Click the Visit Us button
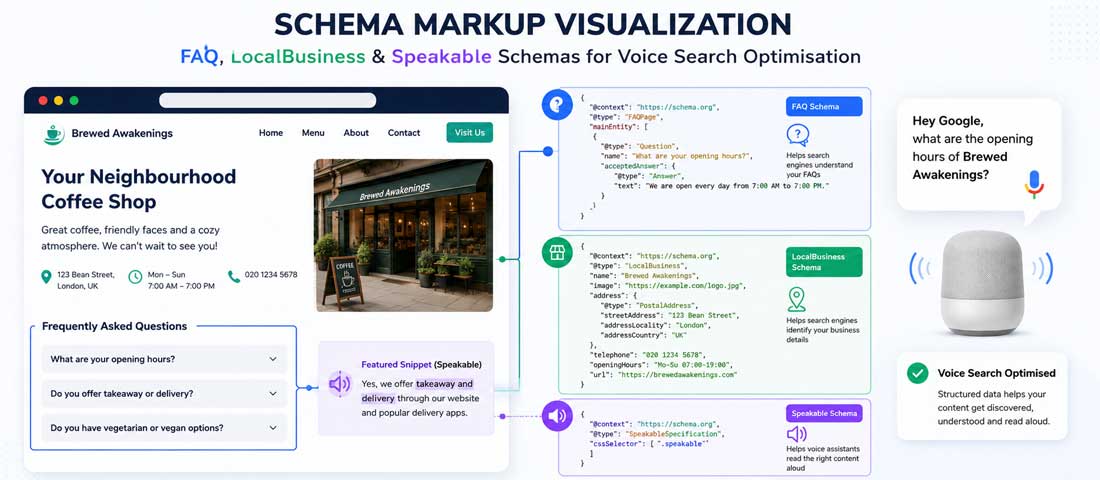This screenshot has width=1100, height=480. click(x=469, y=133)
